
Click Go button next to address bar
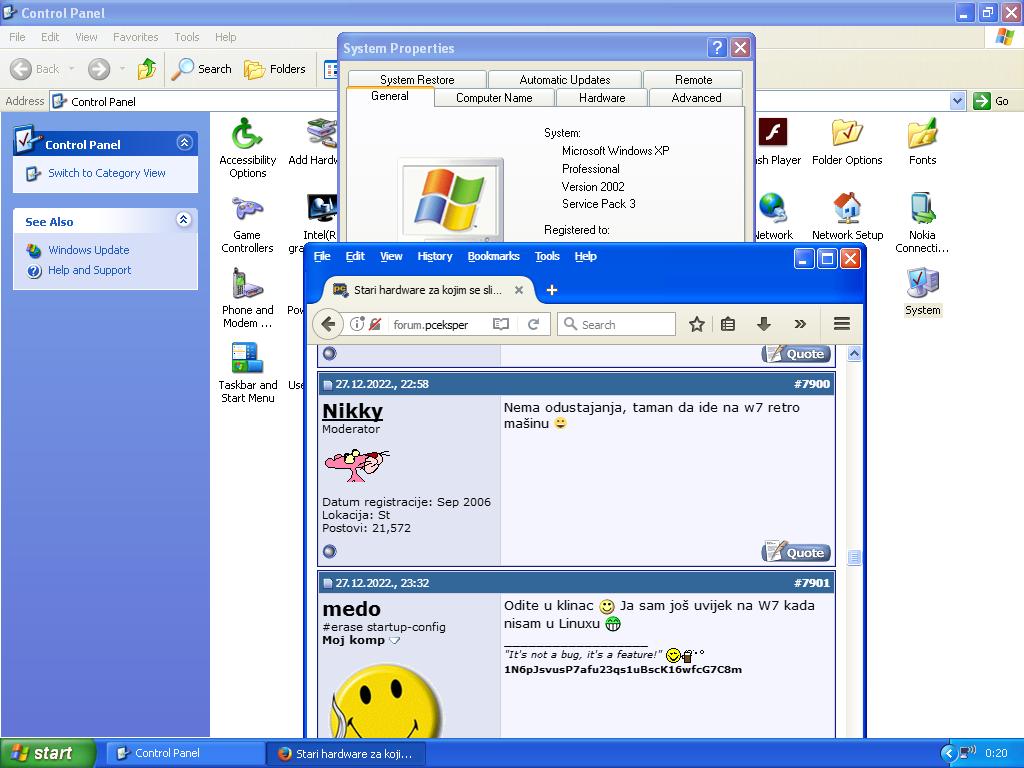coord(991,101)
